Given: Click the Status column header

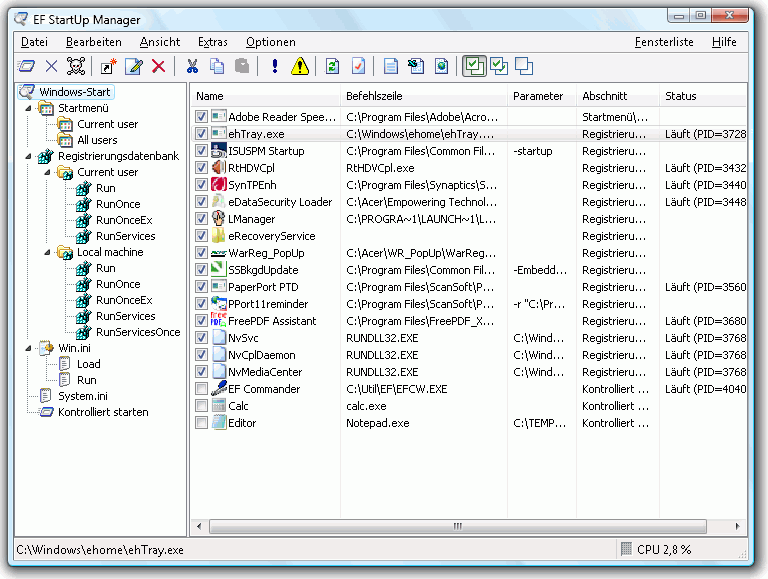Looking at the screenshot, I should (x=680, y=96).
